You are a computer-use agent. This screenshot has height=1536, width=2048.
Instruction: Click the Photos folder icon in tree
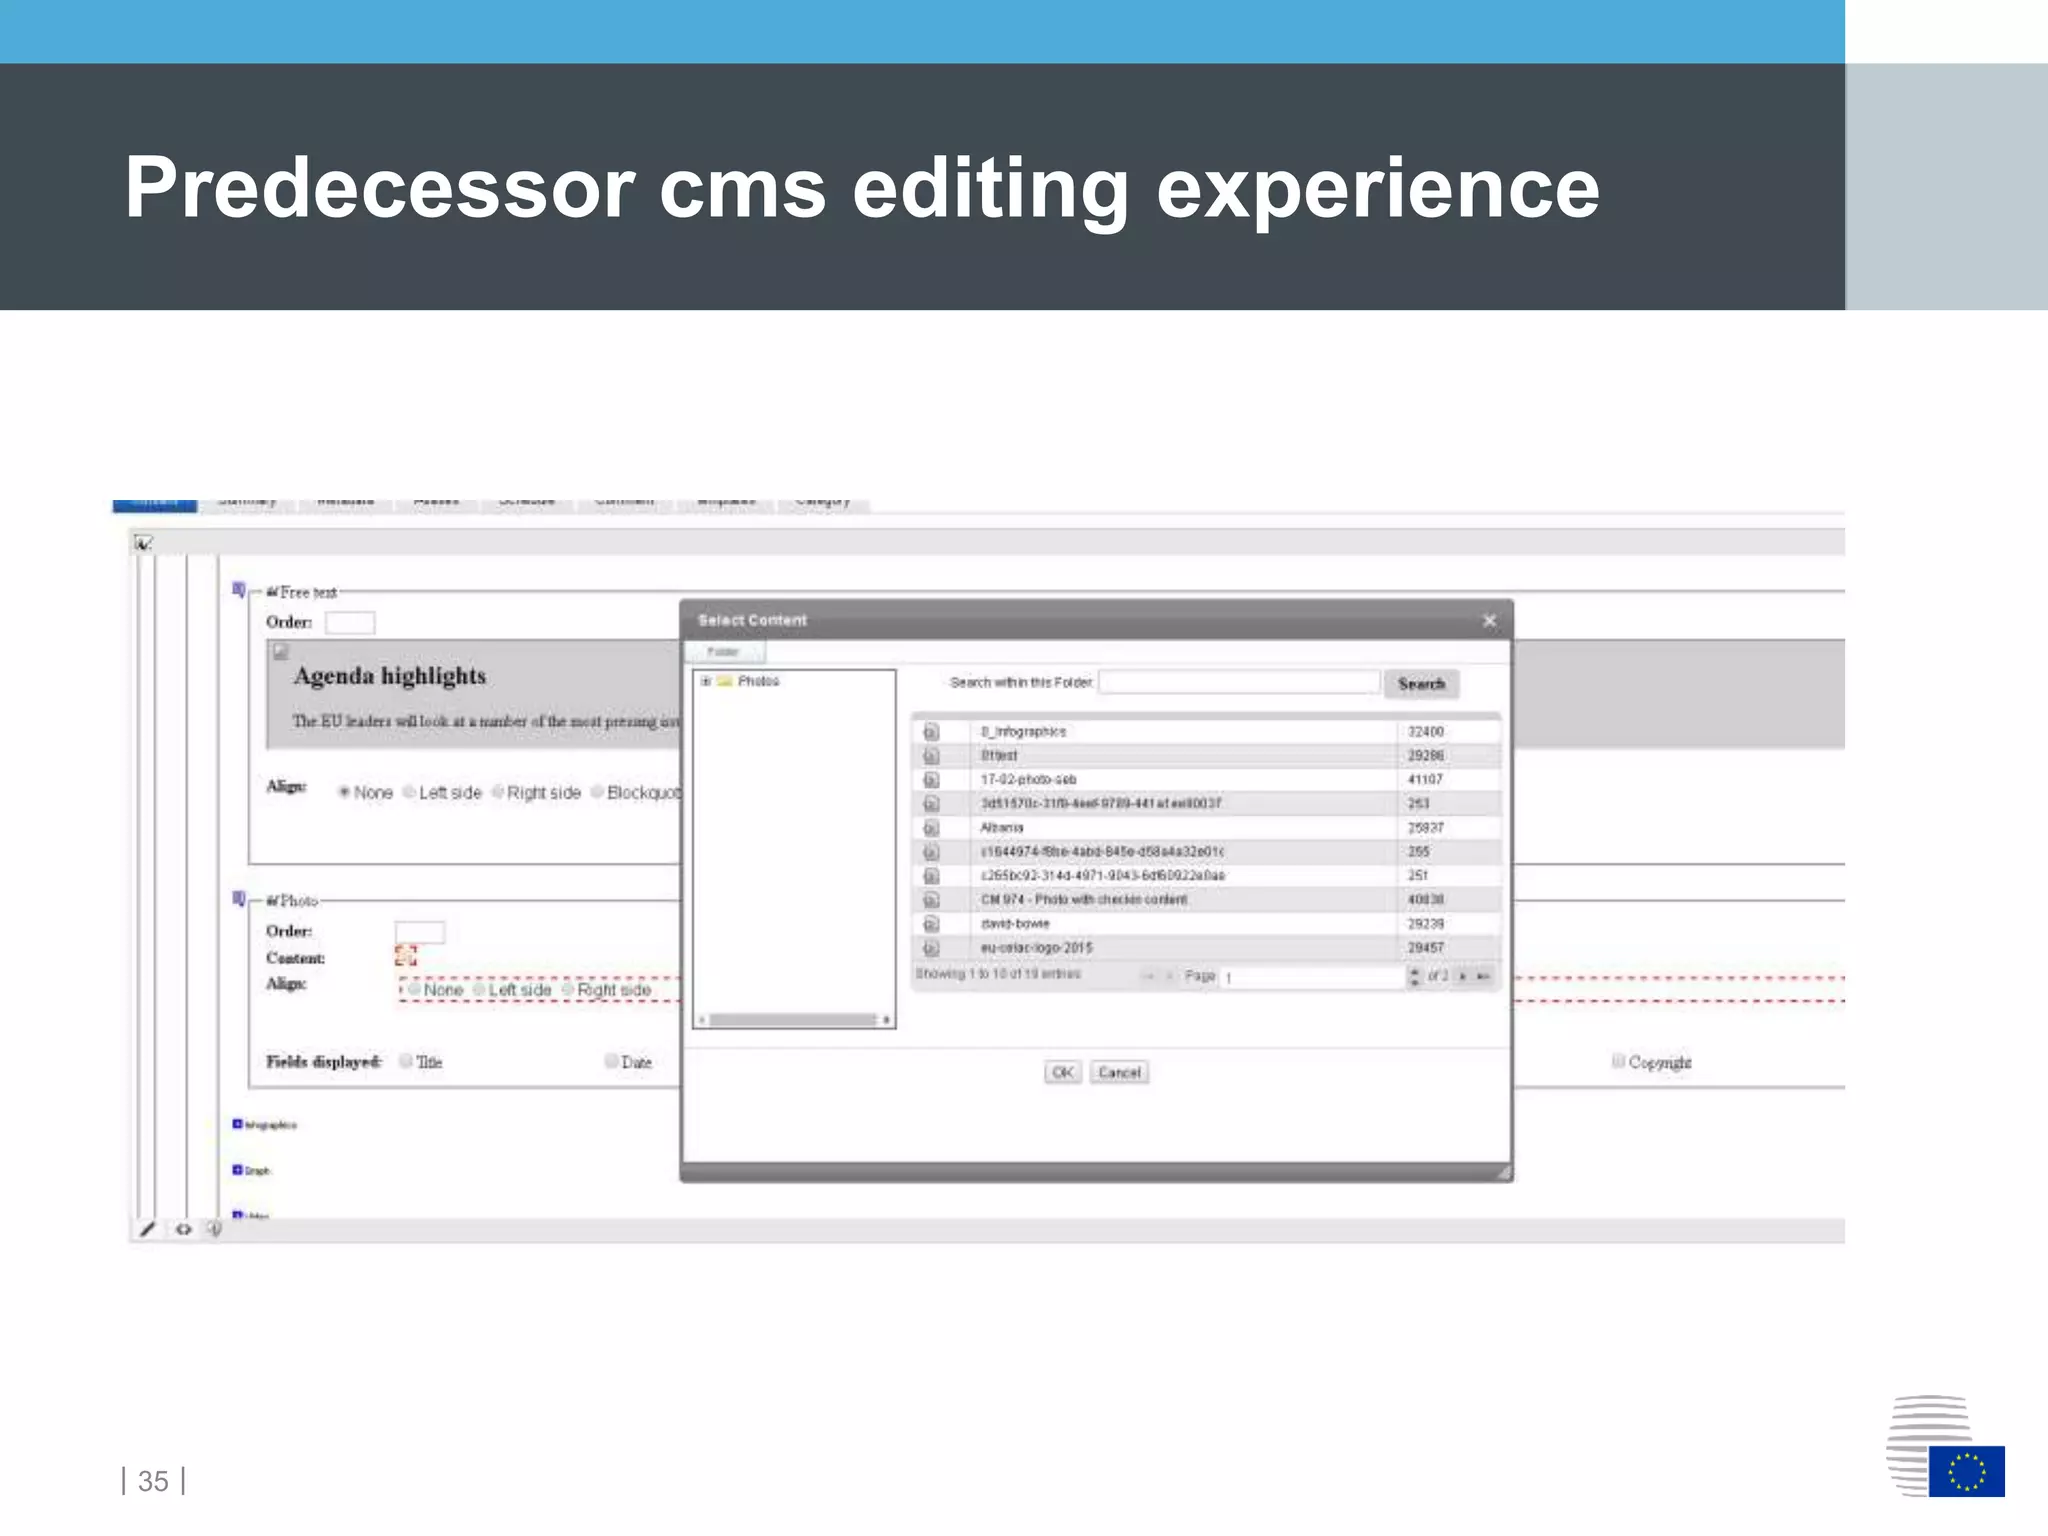(x=725, y=681)
